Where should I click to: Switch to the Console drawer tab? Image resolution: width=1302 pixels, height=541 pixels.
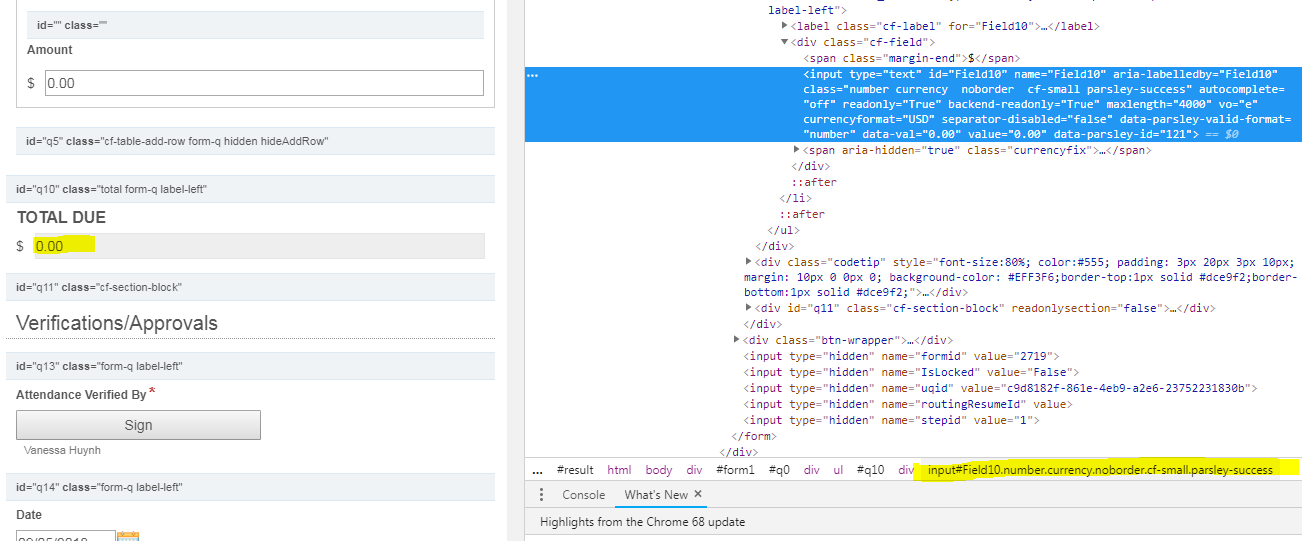coord(583,495)
